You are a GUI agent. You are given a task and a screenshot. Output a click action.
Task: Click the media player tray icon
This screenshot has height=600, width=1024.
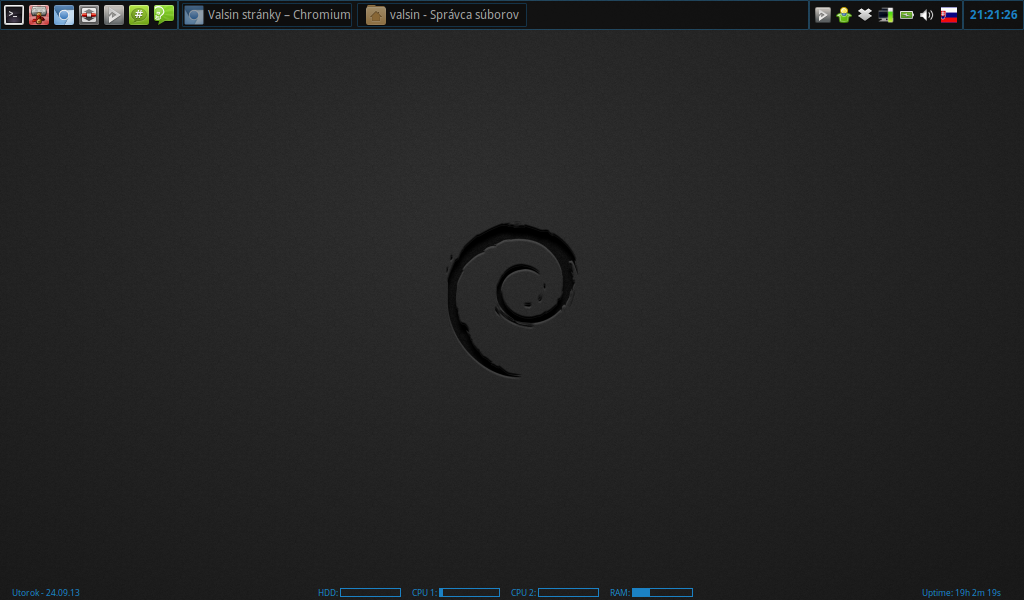(823, 15)
